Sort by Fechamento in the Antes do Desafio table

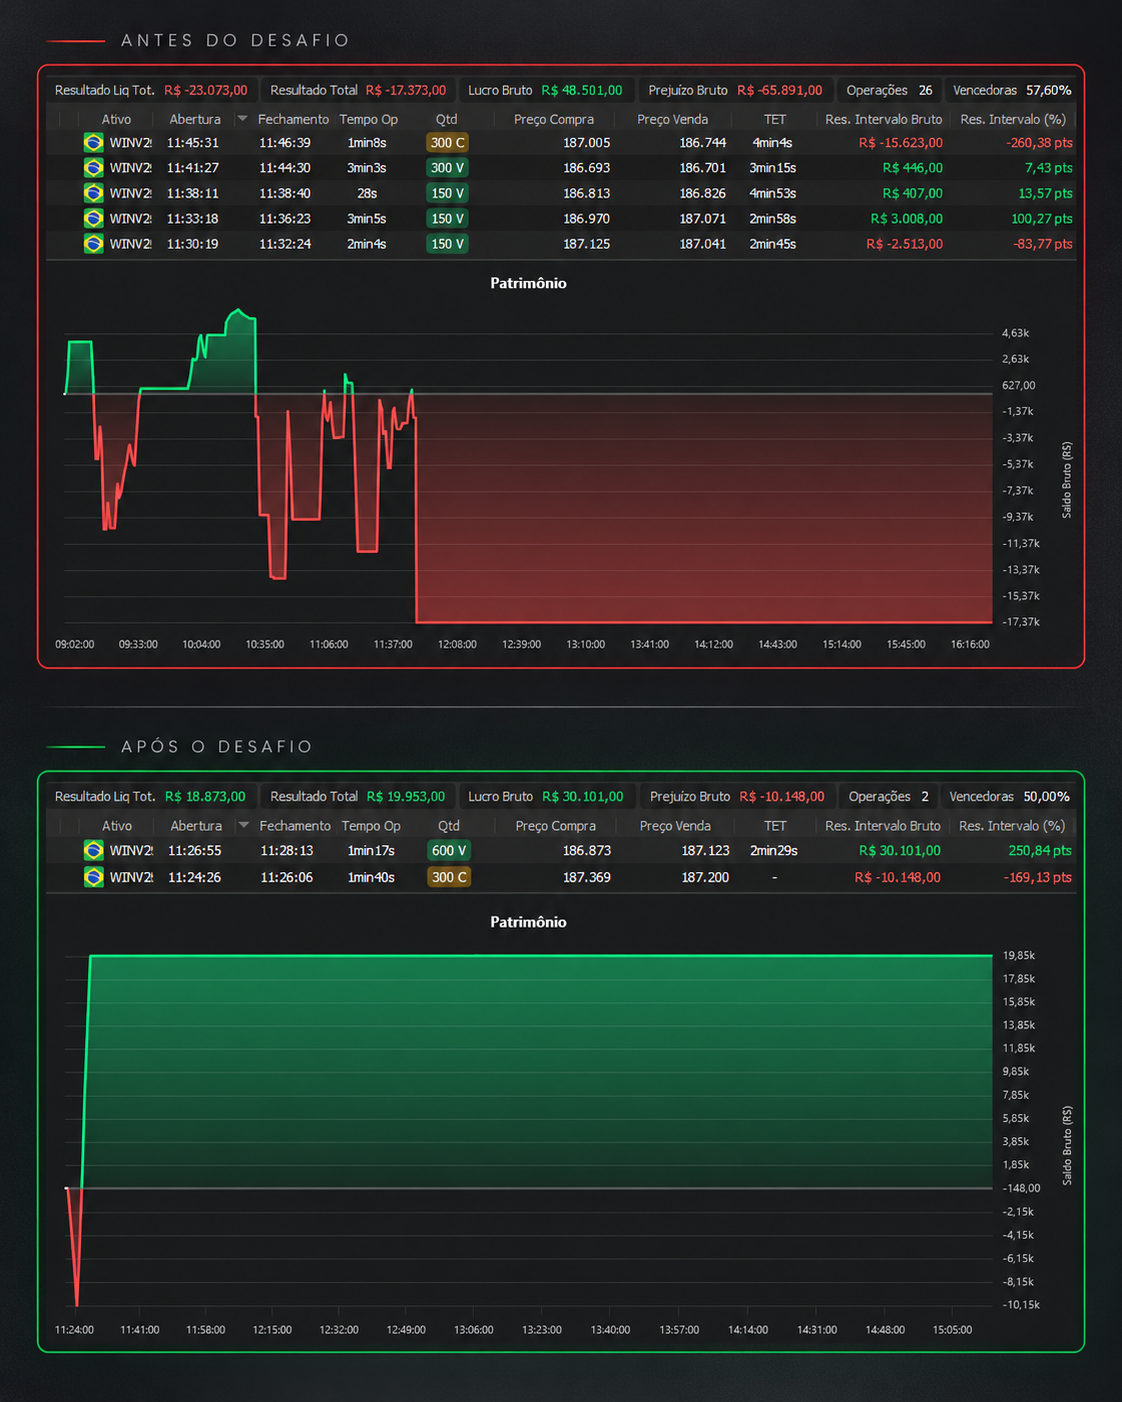[x=293, y=119]
